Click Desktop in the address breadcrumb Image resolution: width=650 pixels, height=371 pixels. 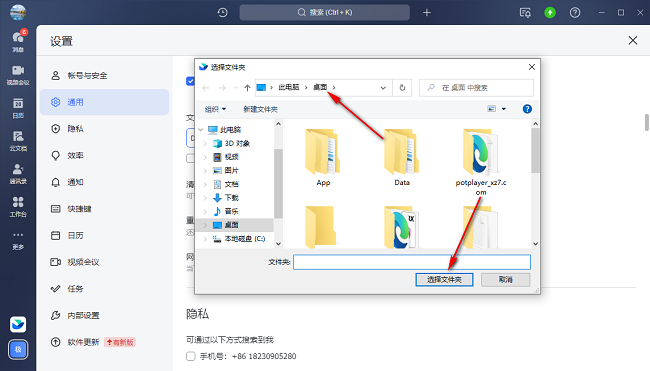pos(320,87)
